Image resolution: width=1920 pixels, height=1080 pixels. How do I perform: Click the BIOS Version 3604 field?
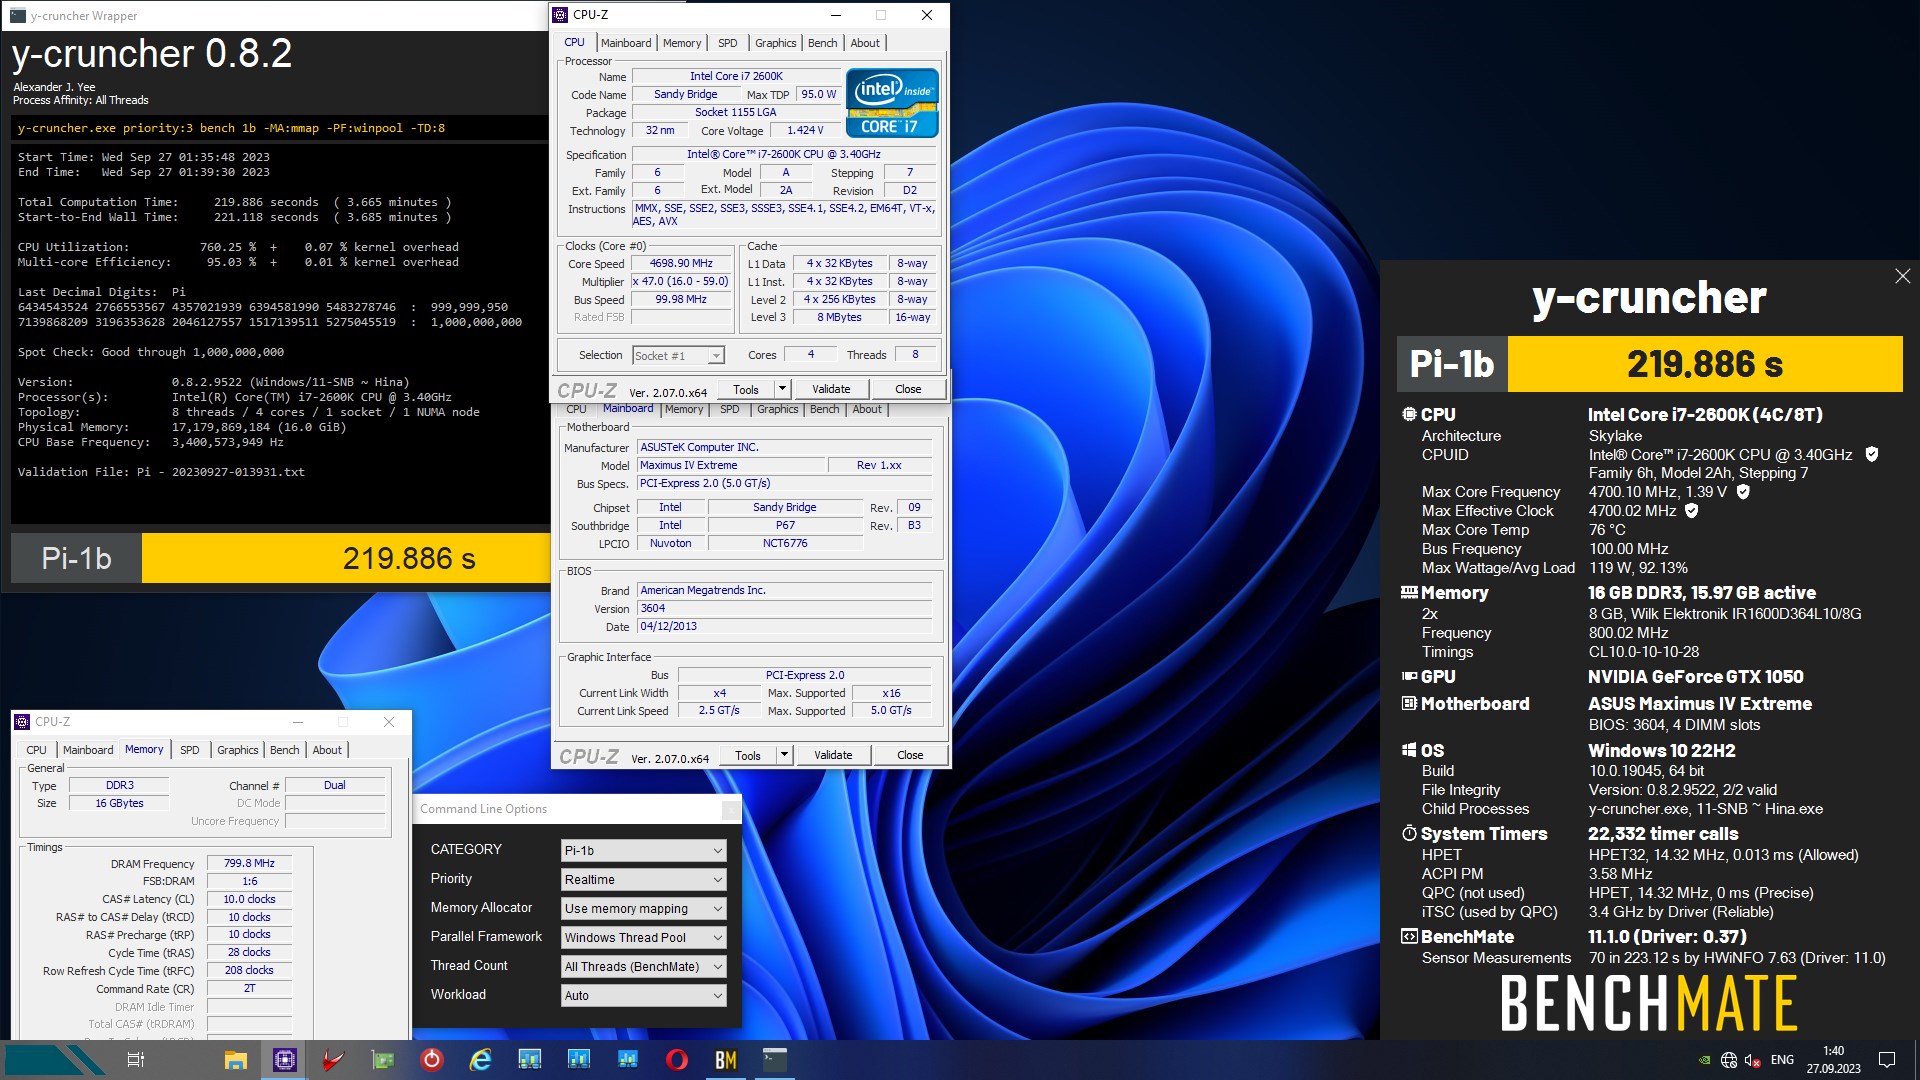(785, 608)
